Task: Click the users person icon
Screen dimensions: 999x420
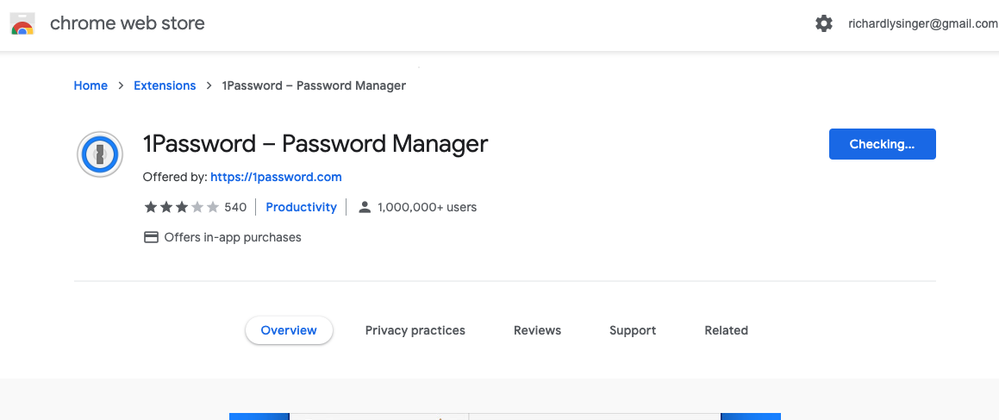Action: tap(365, 207)
